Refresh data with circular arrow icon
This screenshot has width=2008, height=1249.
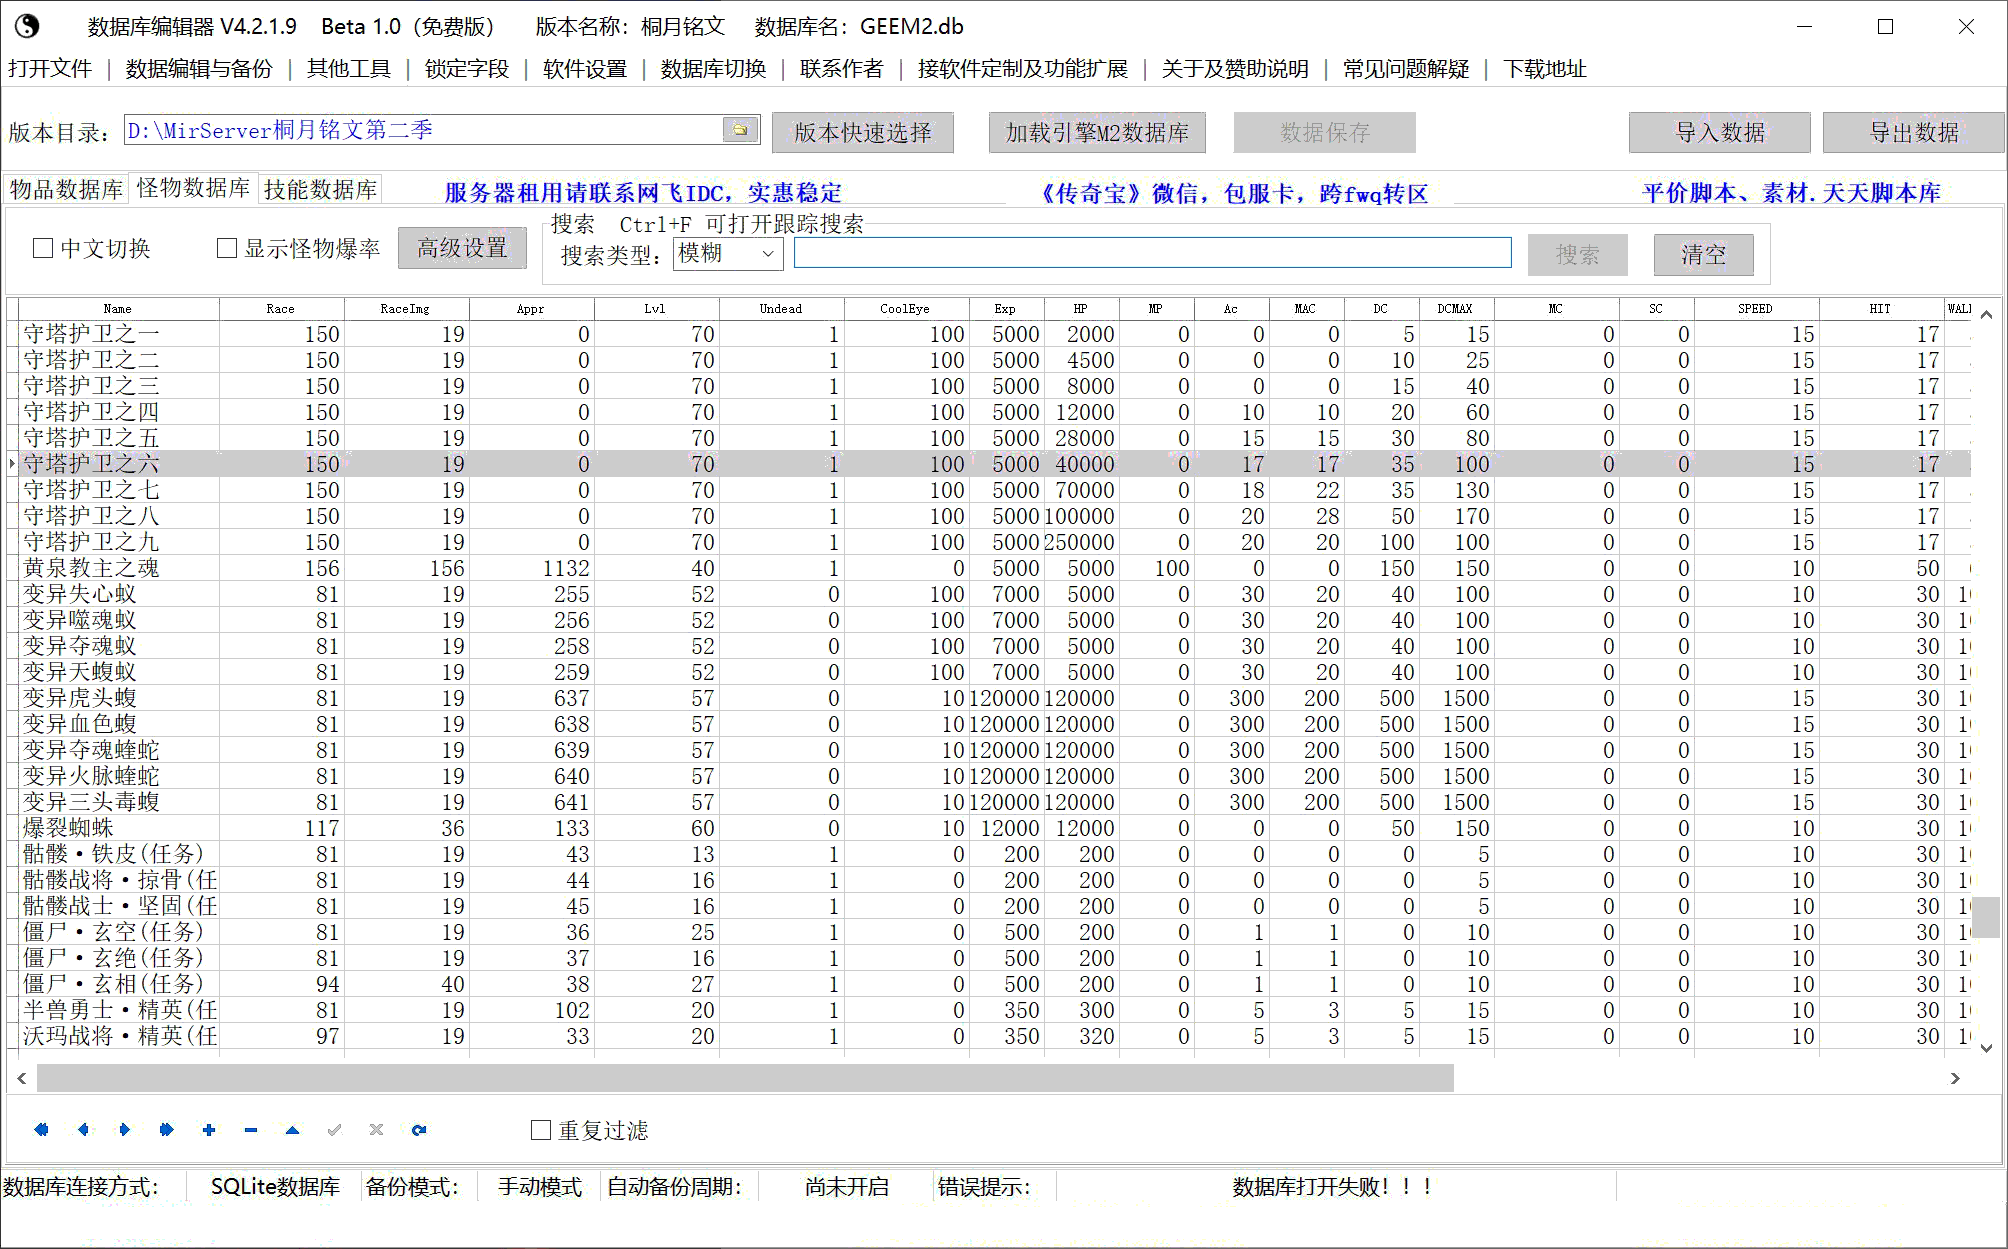(419, 1130)
